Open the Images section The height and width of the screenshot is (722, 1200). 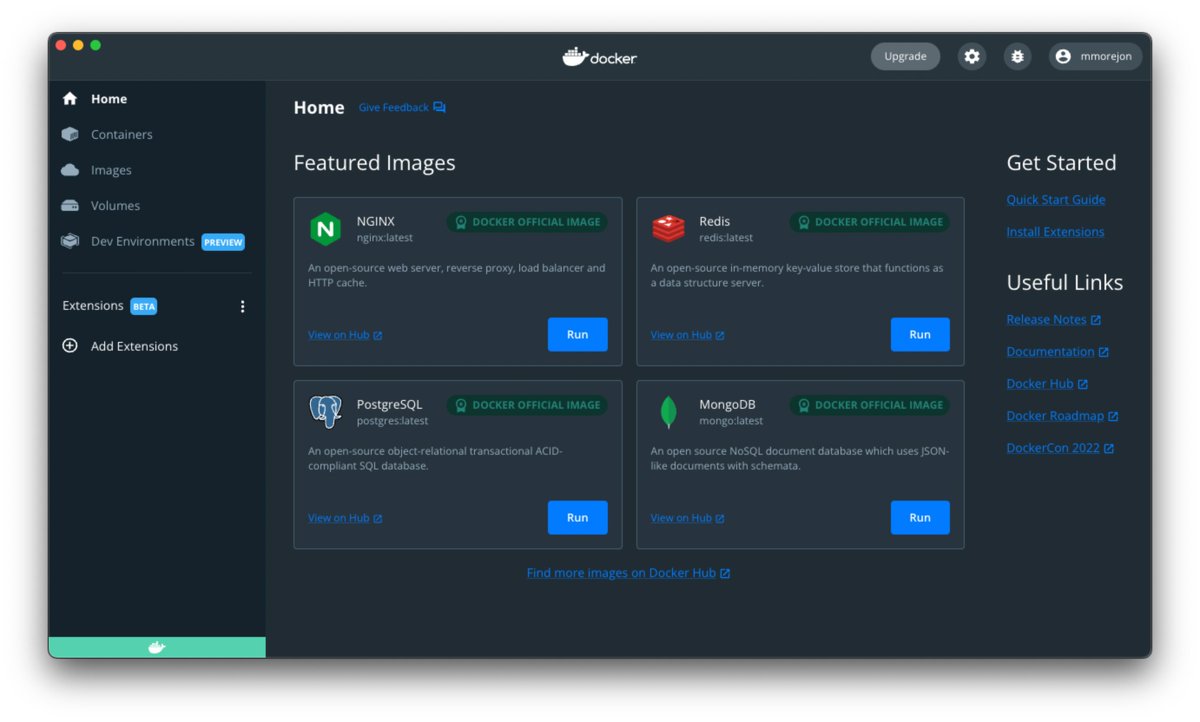coord(157,170)
